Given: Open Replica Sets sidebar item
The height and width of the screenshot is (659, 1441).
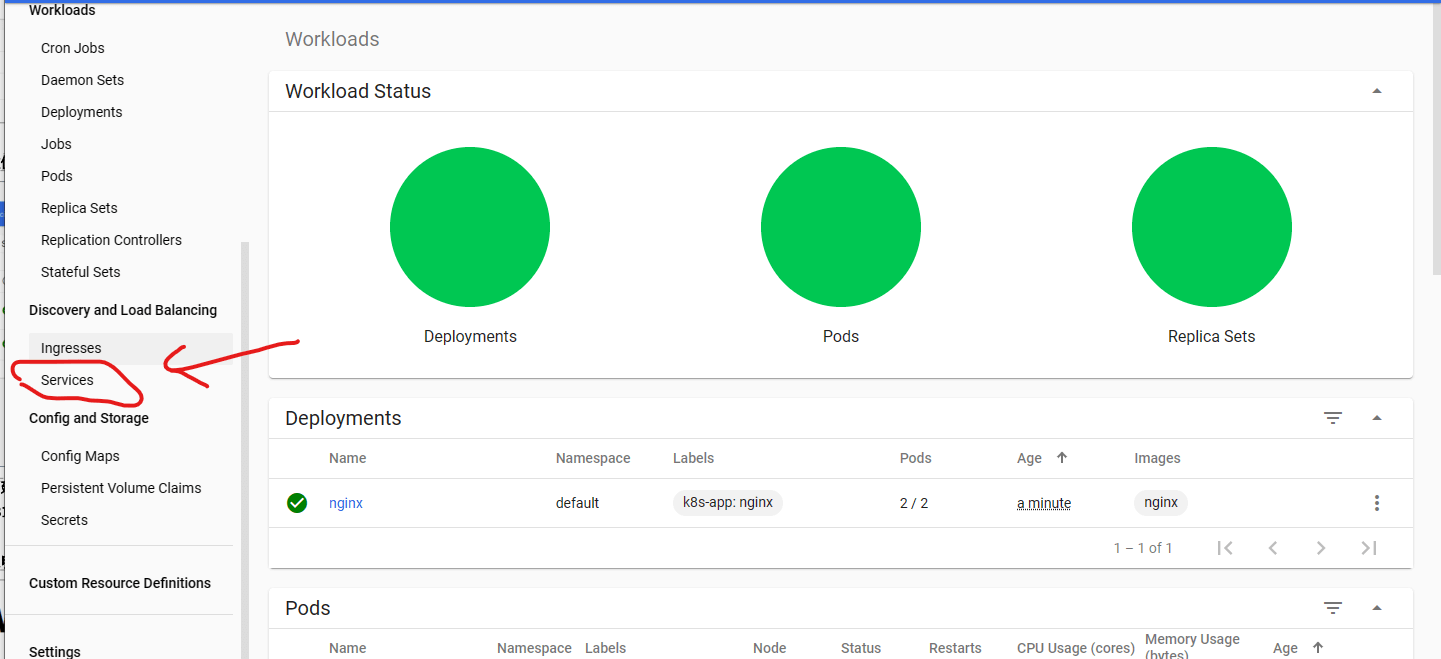Looking at the screenshot, I should pos(79,208).
